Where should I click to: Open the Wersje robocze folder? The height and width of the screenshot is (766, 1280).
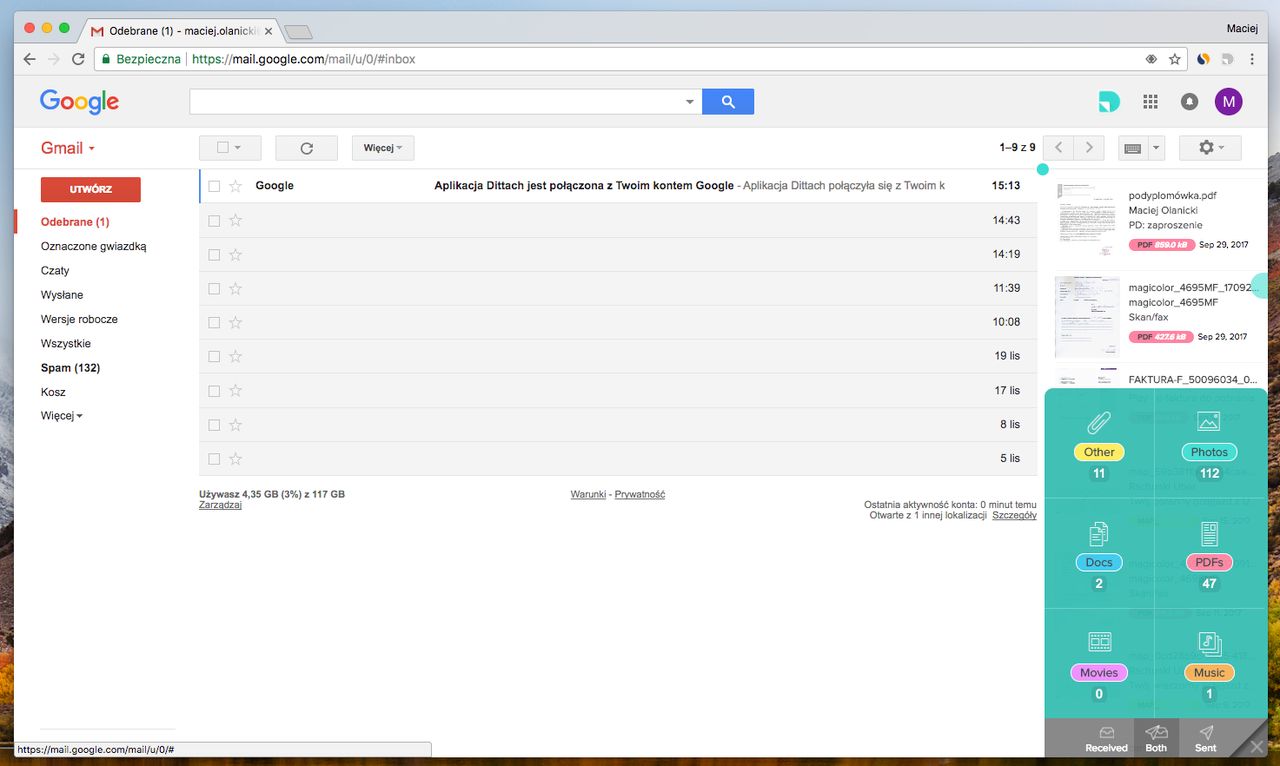click(x=79, y=319)
